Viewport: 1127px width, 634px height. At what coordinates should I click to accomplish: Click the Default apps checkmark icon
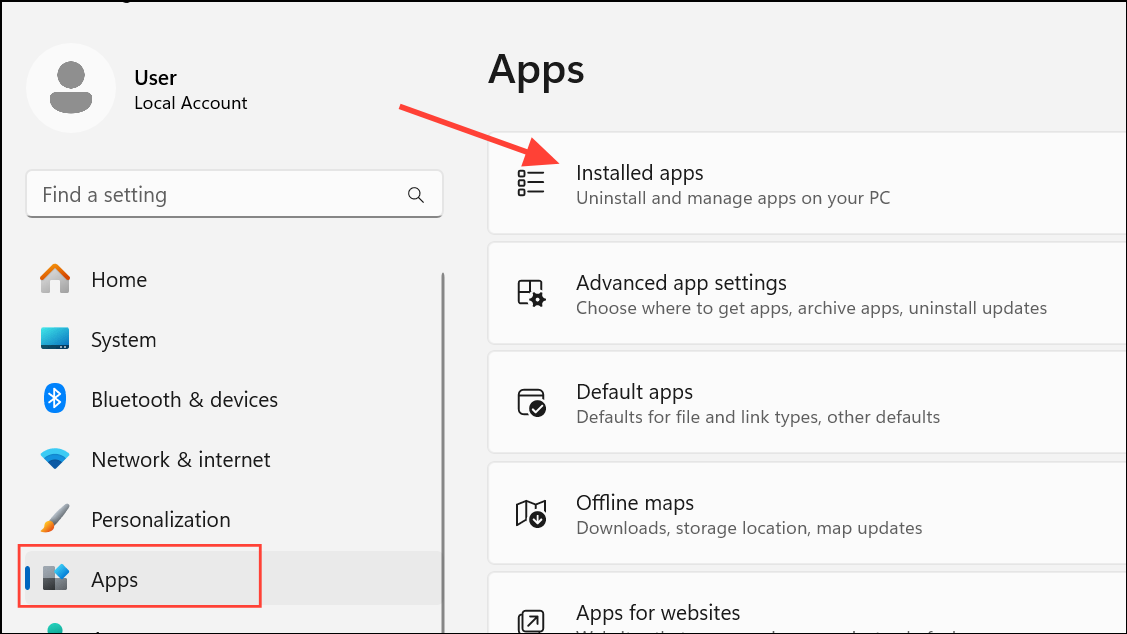pyautogui.click(x=531, y=403)
